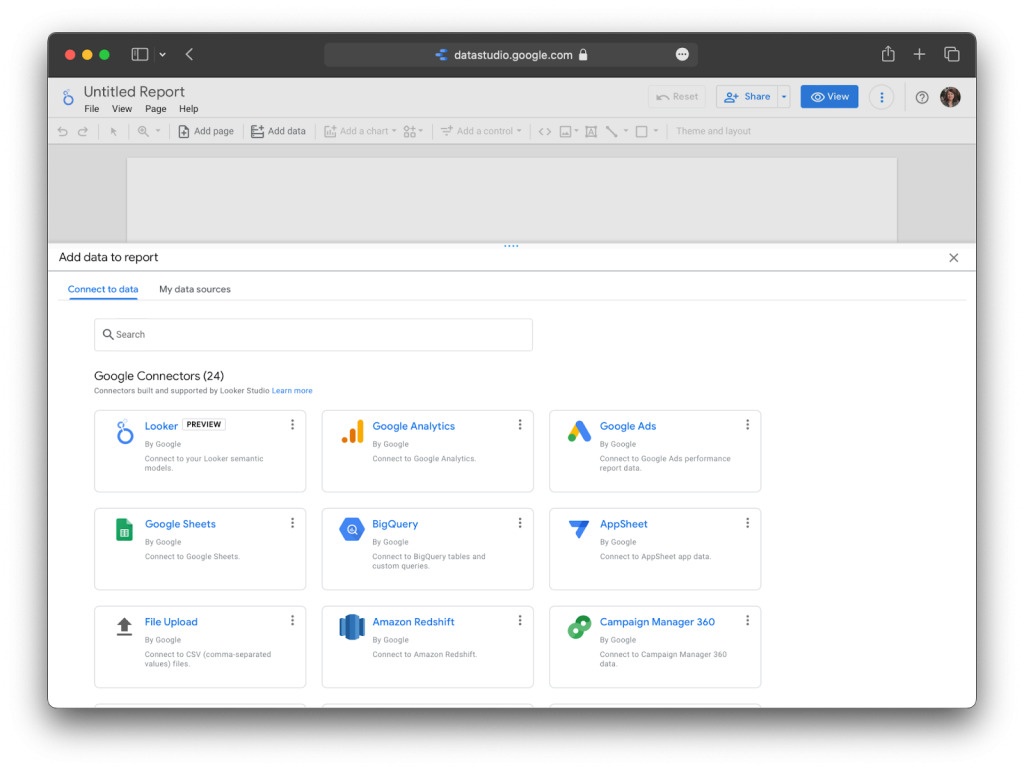Image resolution: width=1024 pixels, height=771 pixels.
Task: Click the Google Sheets connector icon
Action: pyautogui.click(x=124, y=529)
